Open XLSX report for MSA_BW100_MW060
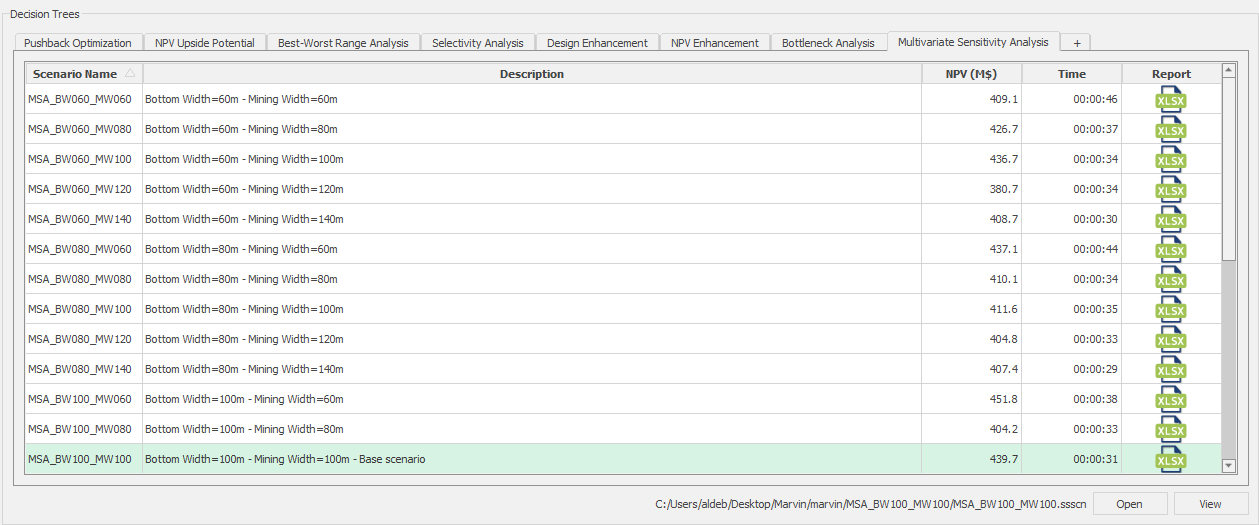Viewport: 1259px width, 525px height. click(1170, 400)
